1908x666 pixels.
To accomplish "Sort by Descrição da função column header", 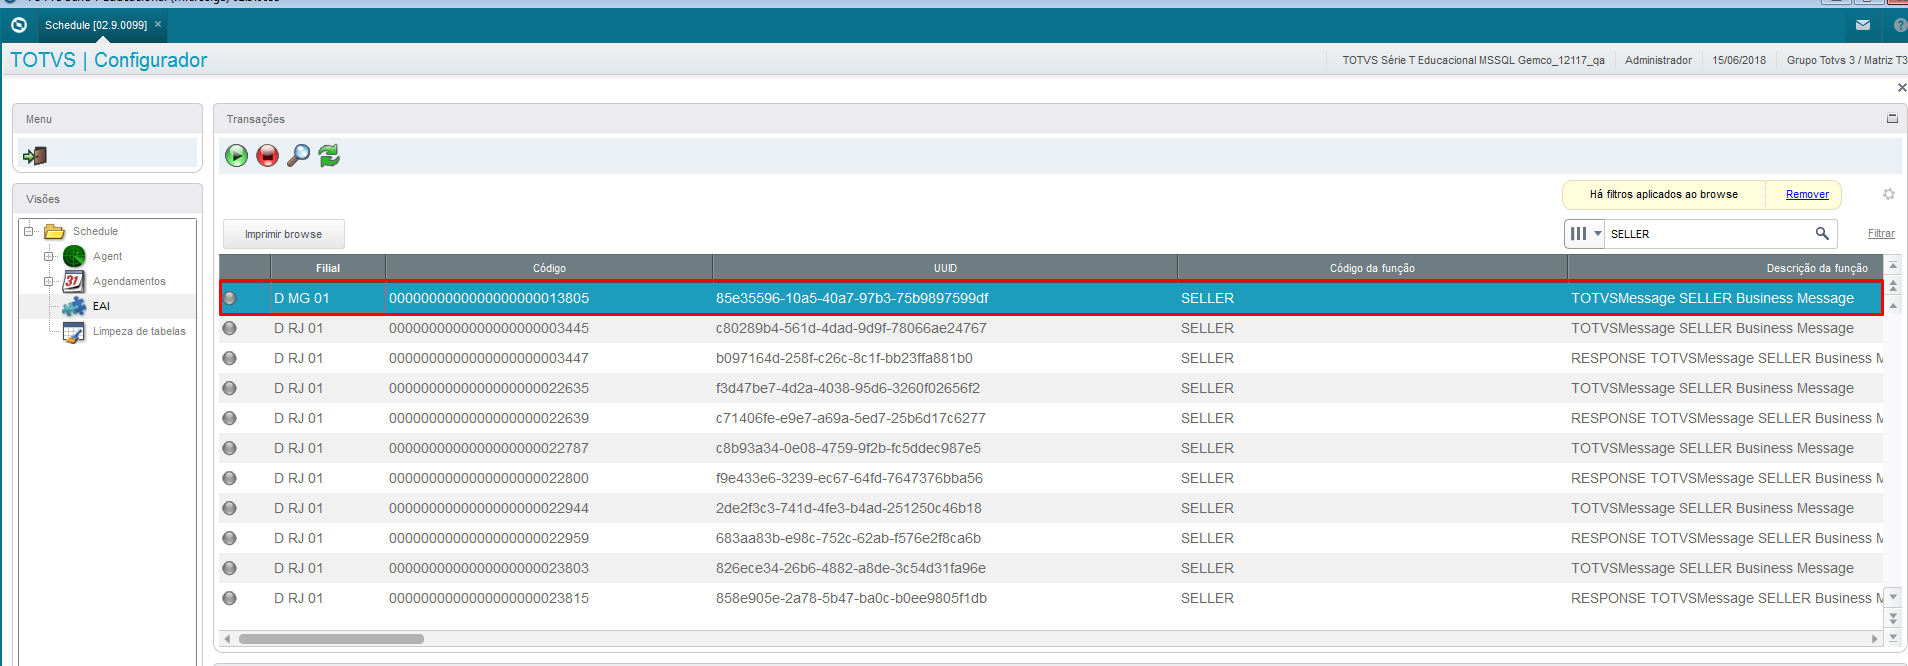I will [1725, 268].
